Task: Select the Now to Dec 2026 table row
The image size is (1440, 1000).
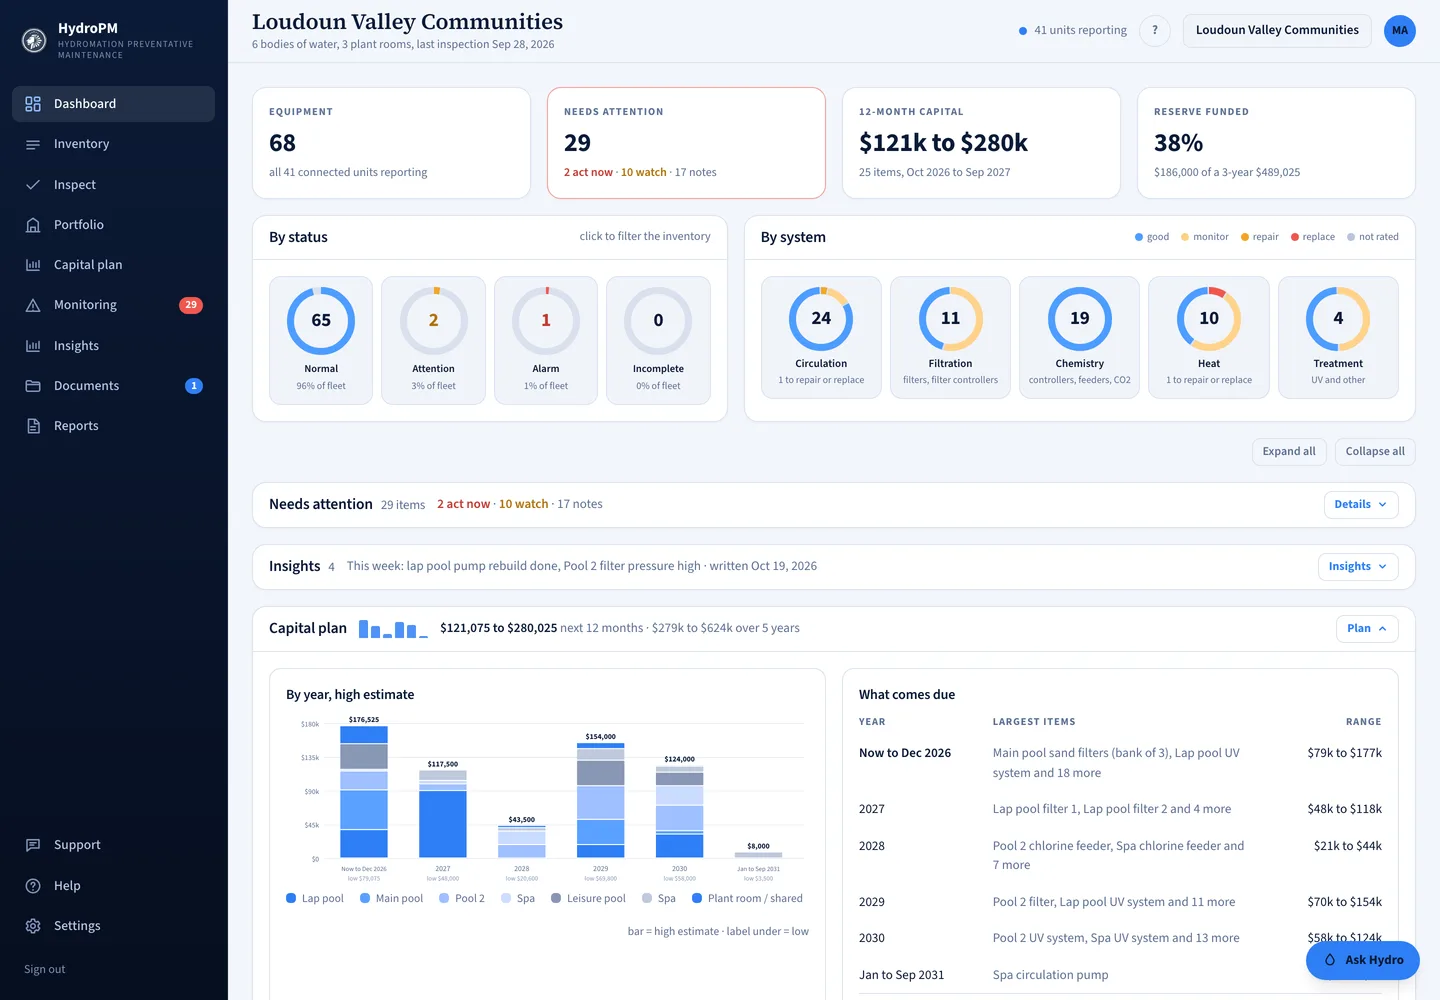Action: pos(1120,763)
